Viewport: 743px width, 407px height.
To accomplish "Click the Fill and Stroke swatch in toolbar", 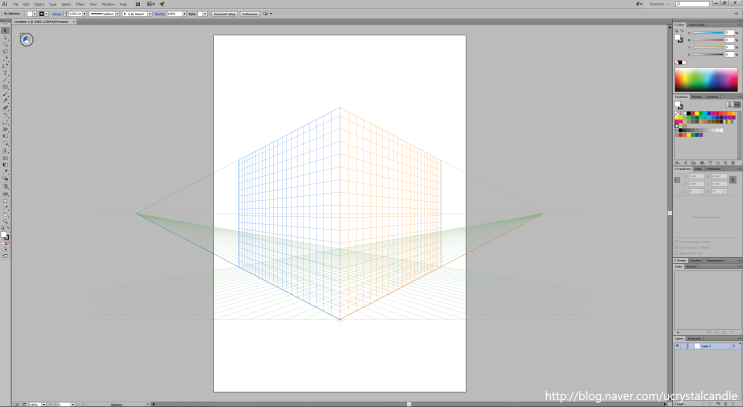I will pyautogui.click(x=6, y=235).
